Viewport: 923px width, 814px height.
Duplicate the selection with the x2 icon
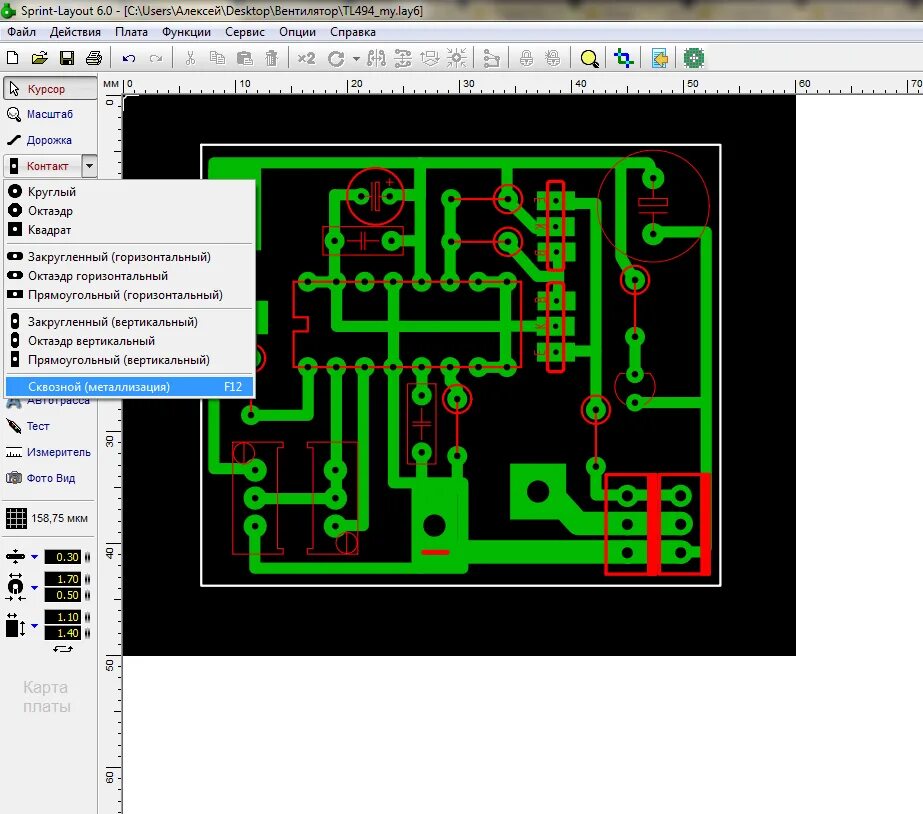pyautogui.click(x=306, y=58)
